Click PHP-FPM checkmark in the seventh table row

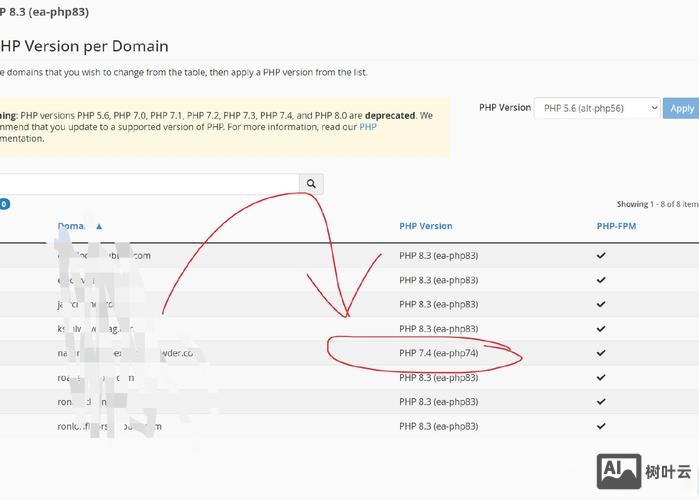click(x=601, y=402)
